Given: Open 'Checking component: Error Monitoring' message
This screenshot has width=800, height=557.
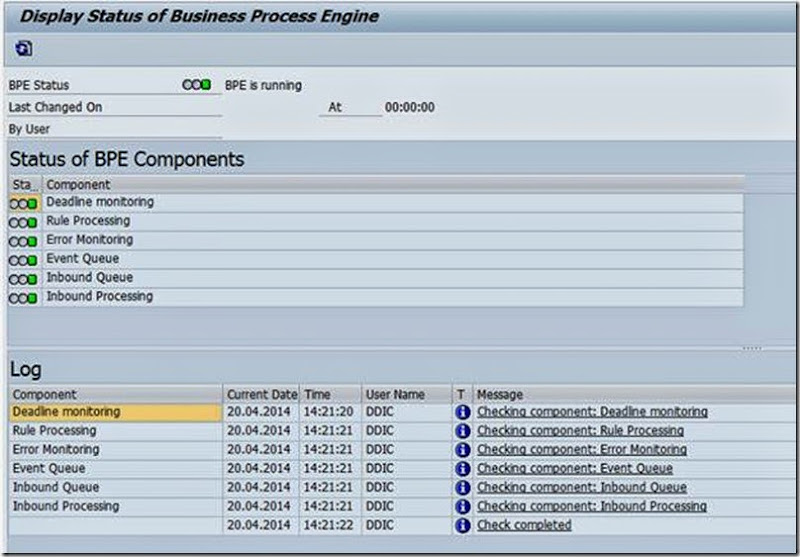Looking at the screenshot, I should pyautogui.click(x=582, y=449).
